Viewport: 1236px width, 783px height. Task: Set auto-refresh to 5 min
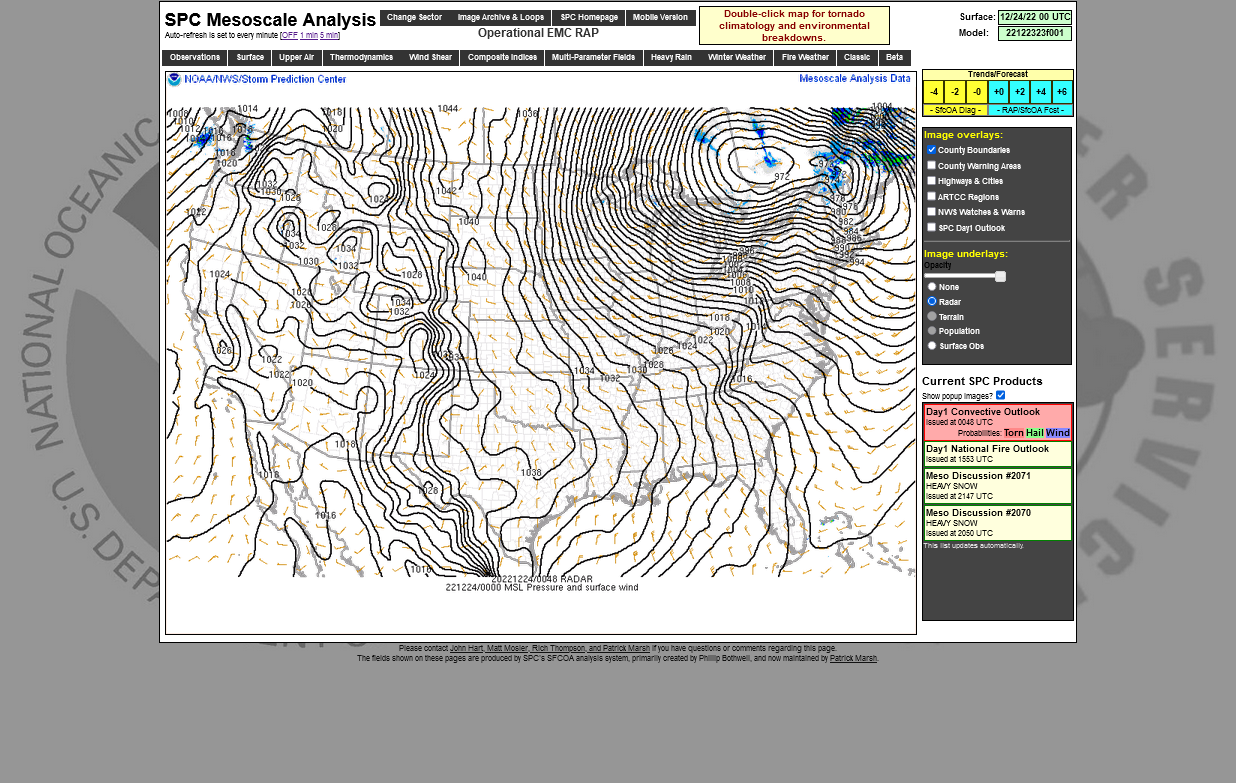[x=329, y=36]
